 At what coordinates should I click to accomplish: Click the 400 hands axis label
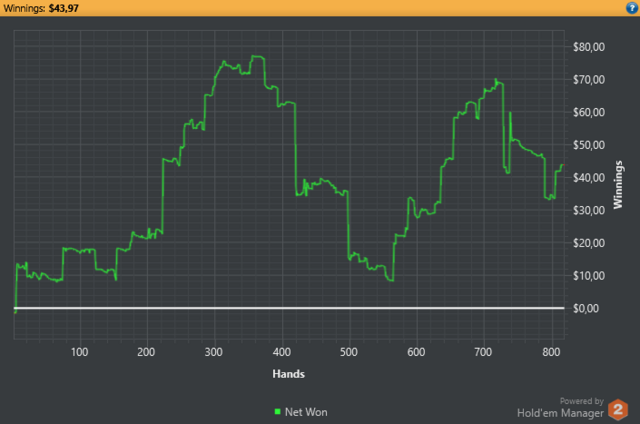click(x=282, y=352)
